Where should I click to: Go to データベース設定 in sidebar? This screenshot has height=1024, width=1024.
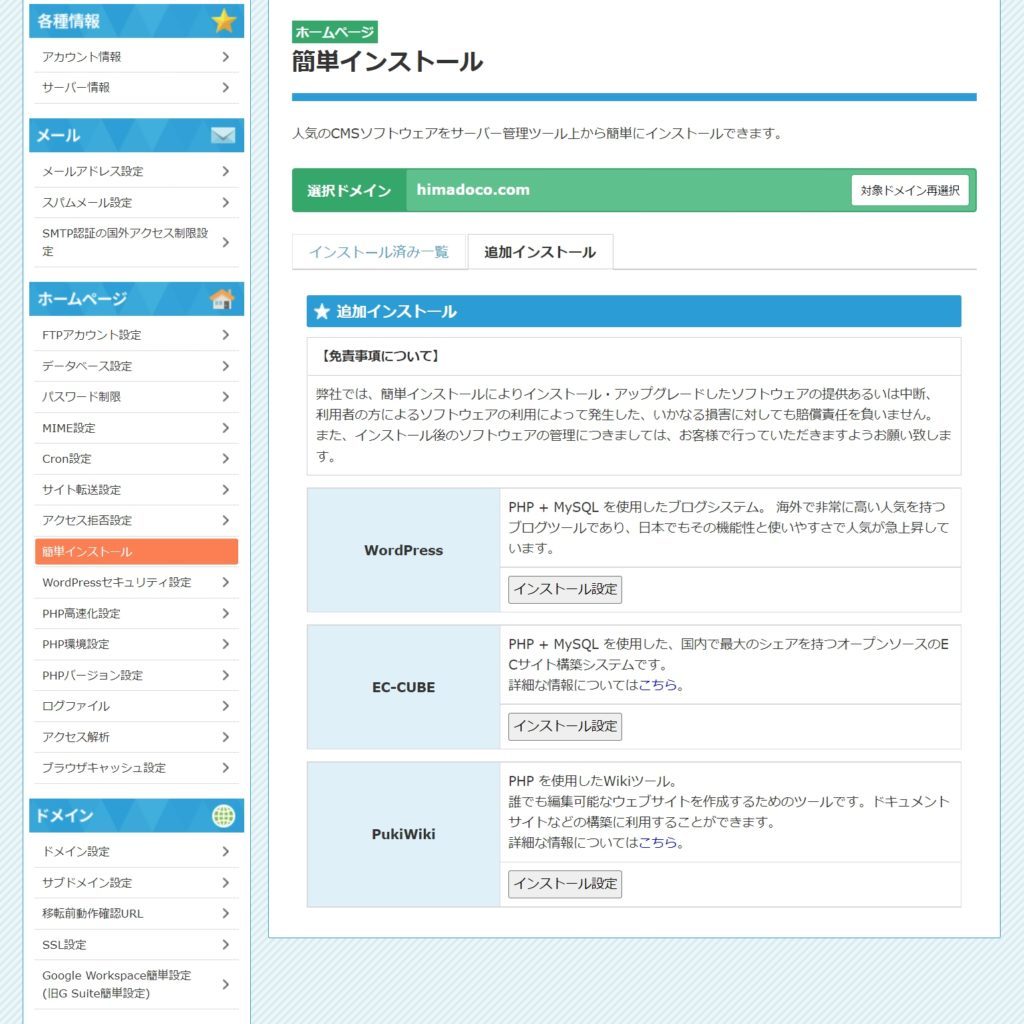tap(87, 366)
